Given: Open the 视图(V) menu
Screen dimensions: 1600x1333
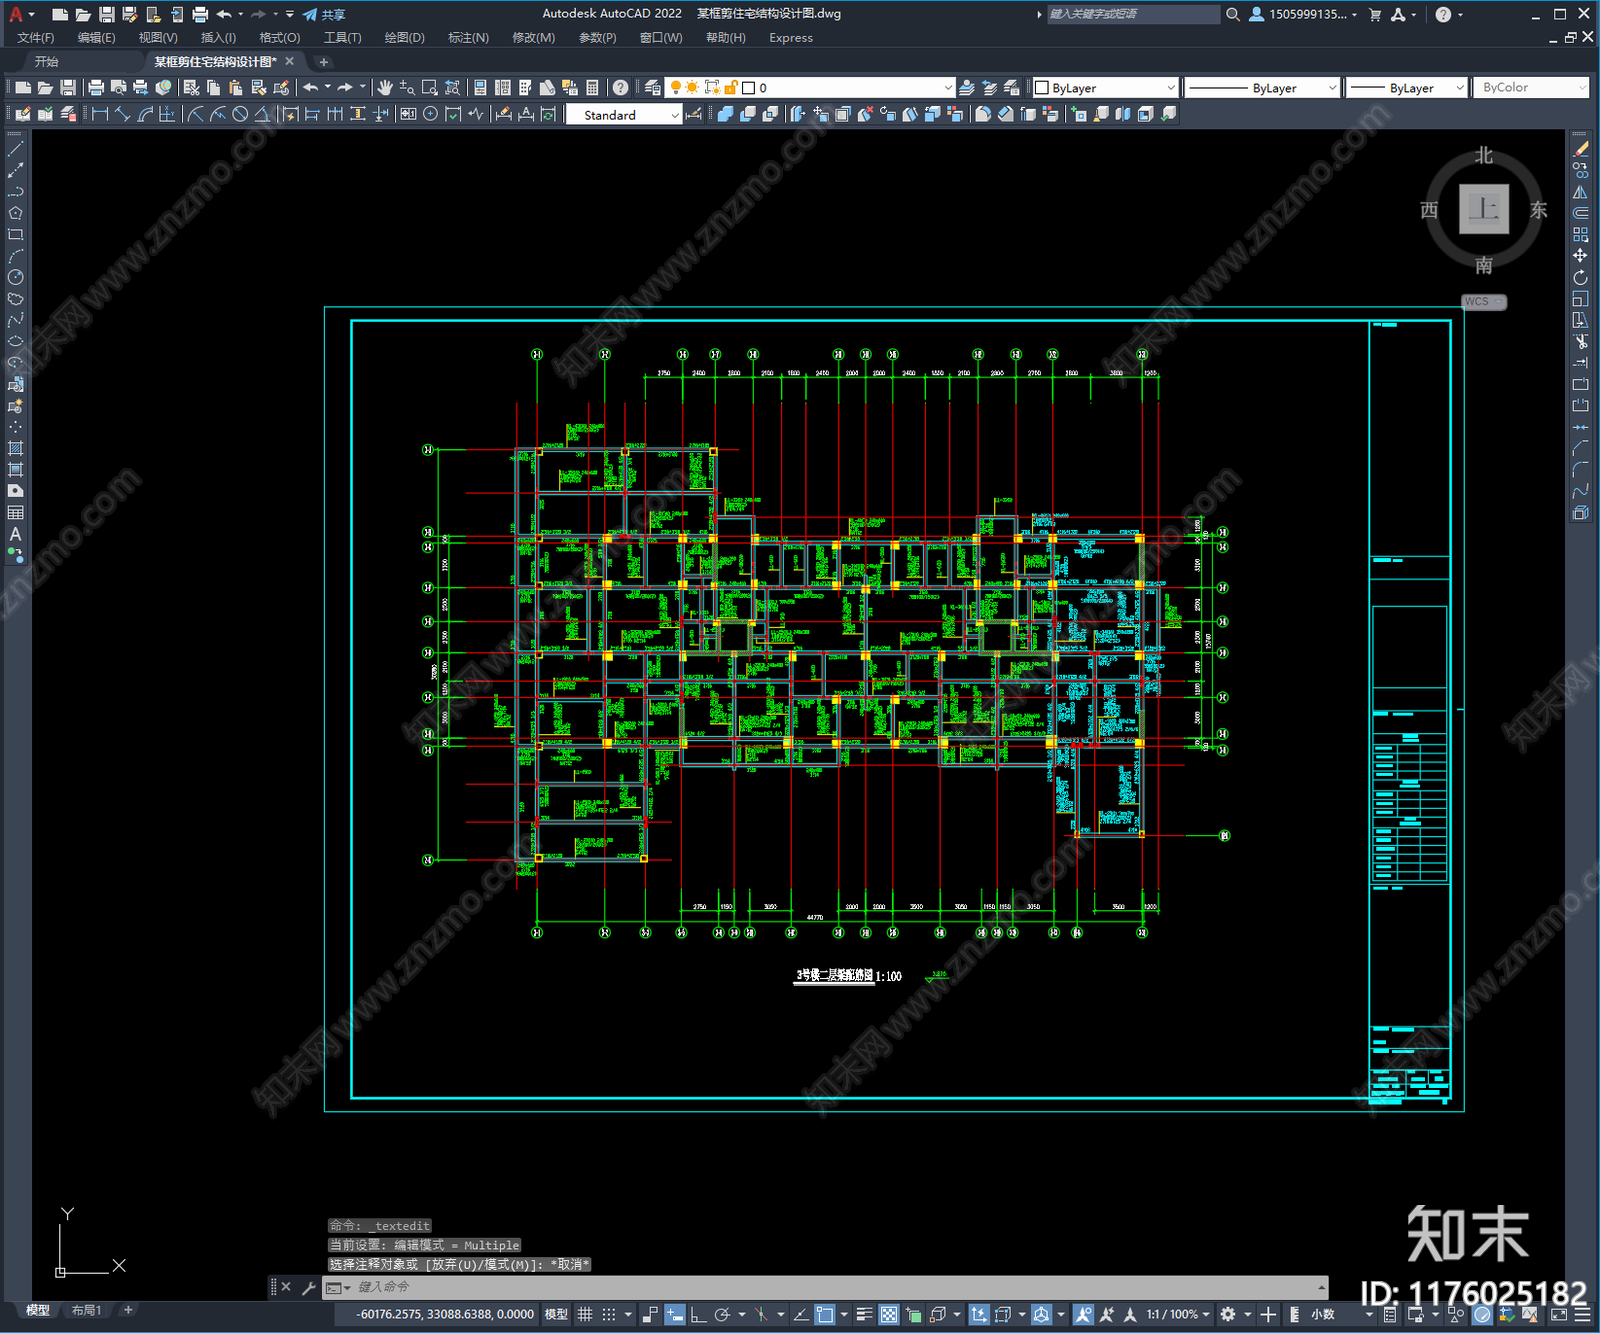Looking at the screenshot, I should (158, 38).
